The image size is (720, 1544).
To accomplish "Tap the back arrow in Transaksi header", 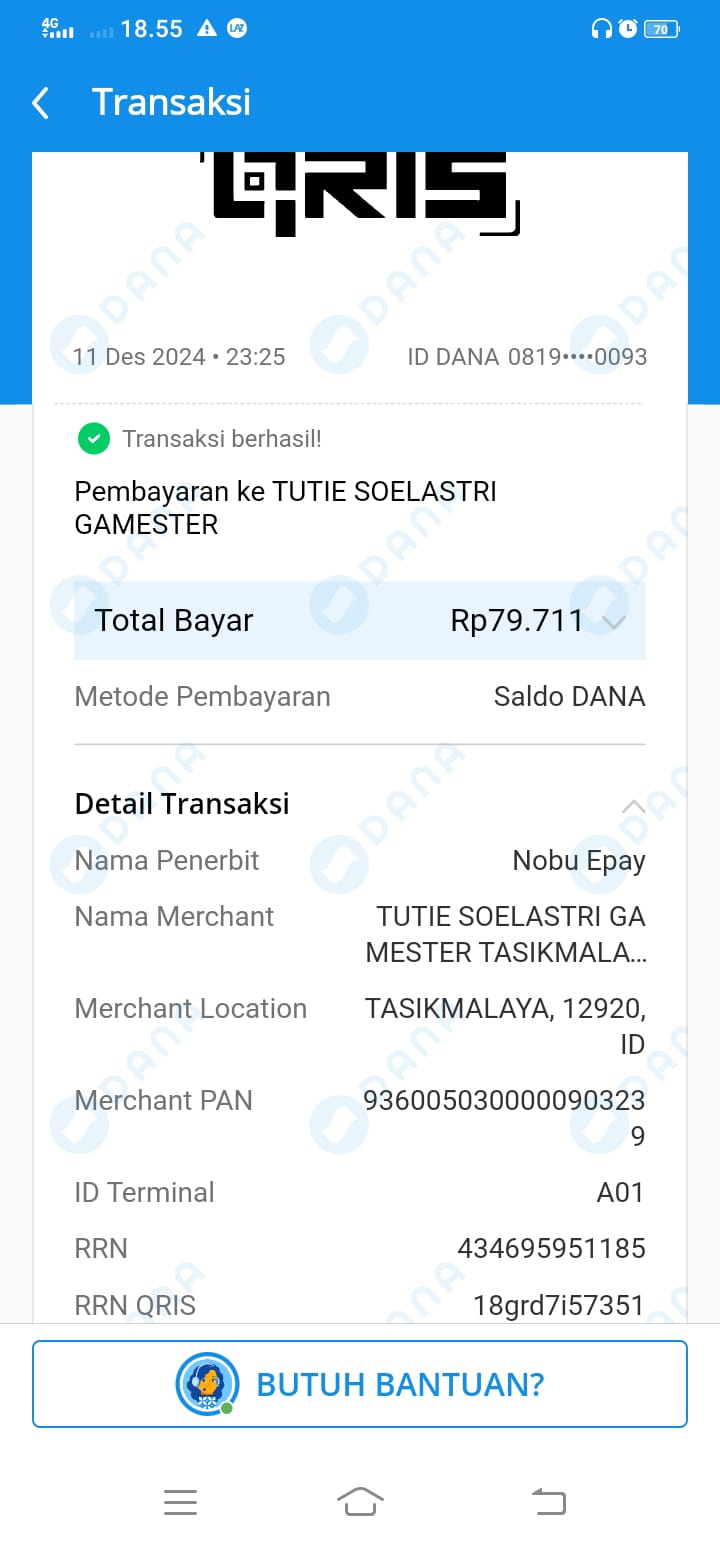I will click(41, 103).
